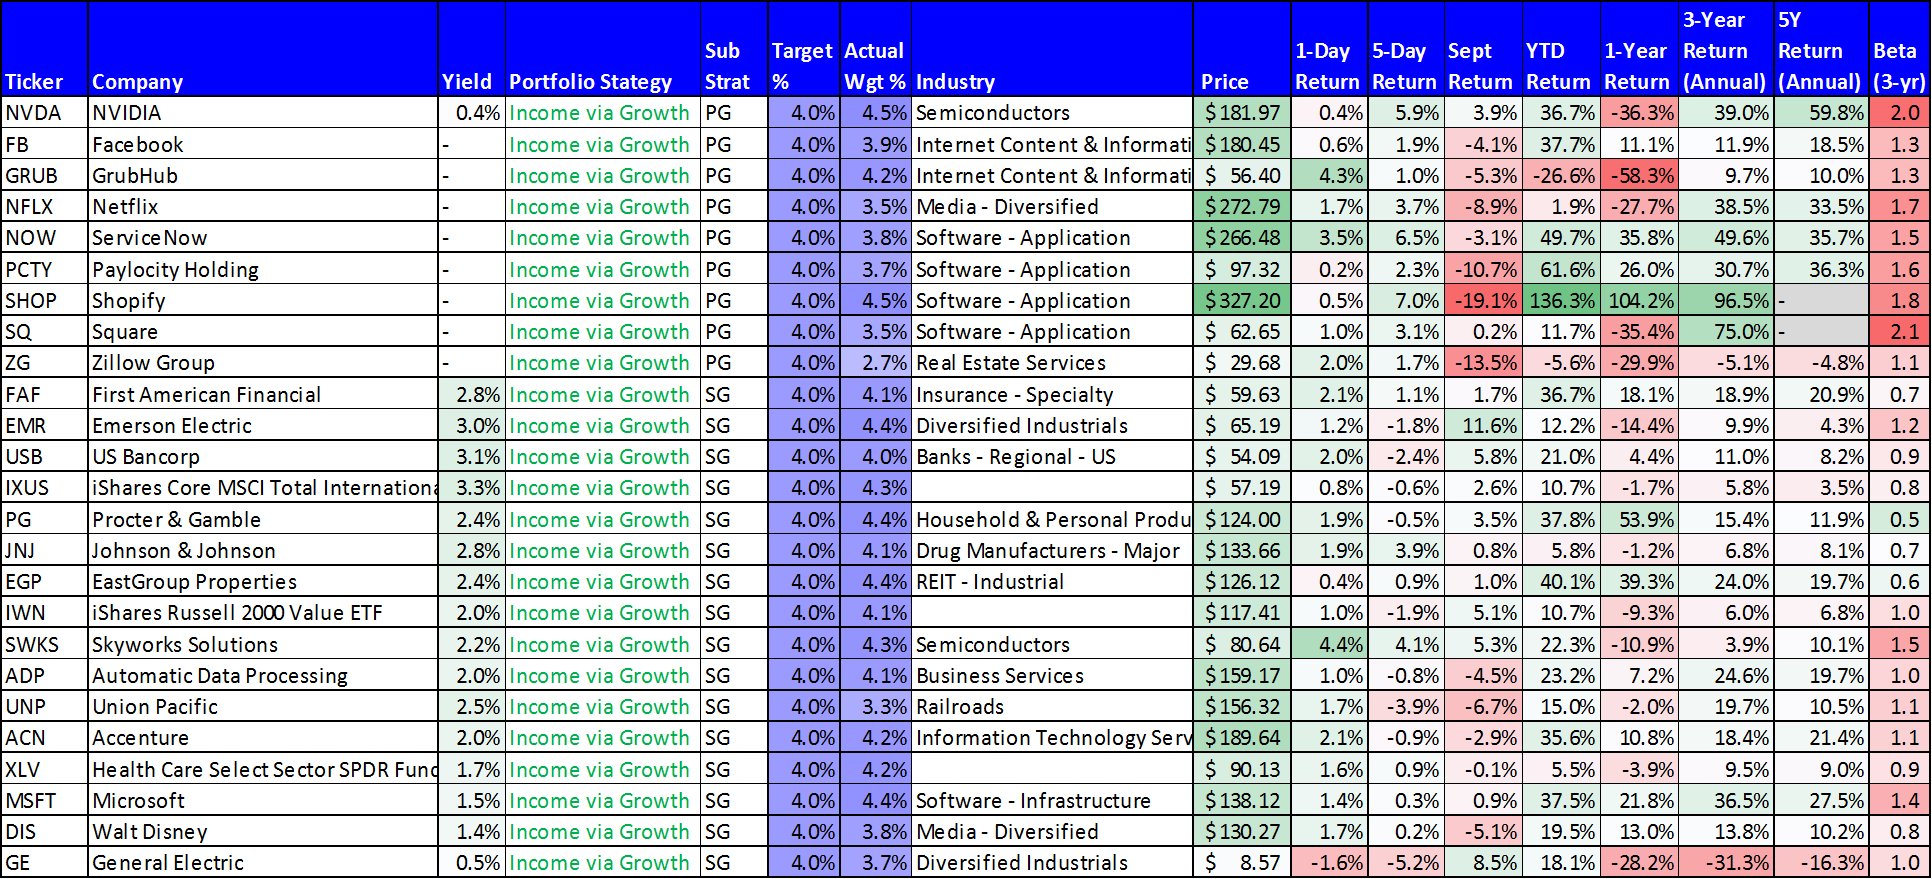Select ServiceNow's 49.7% YTD return
This screenshot has width=1932, height=879.
(1561, 238)
